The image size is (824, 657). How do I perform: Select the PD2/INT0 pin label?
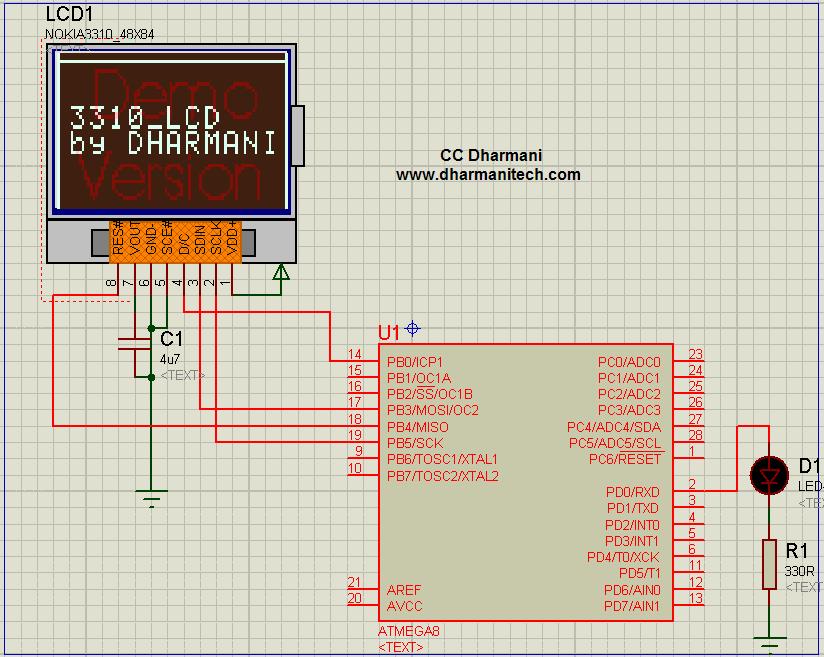click(632, 525)
